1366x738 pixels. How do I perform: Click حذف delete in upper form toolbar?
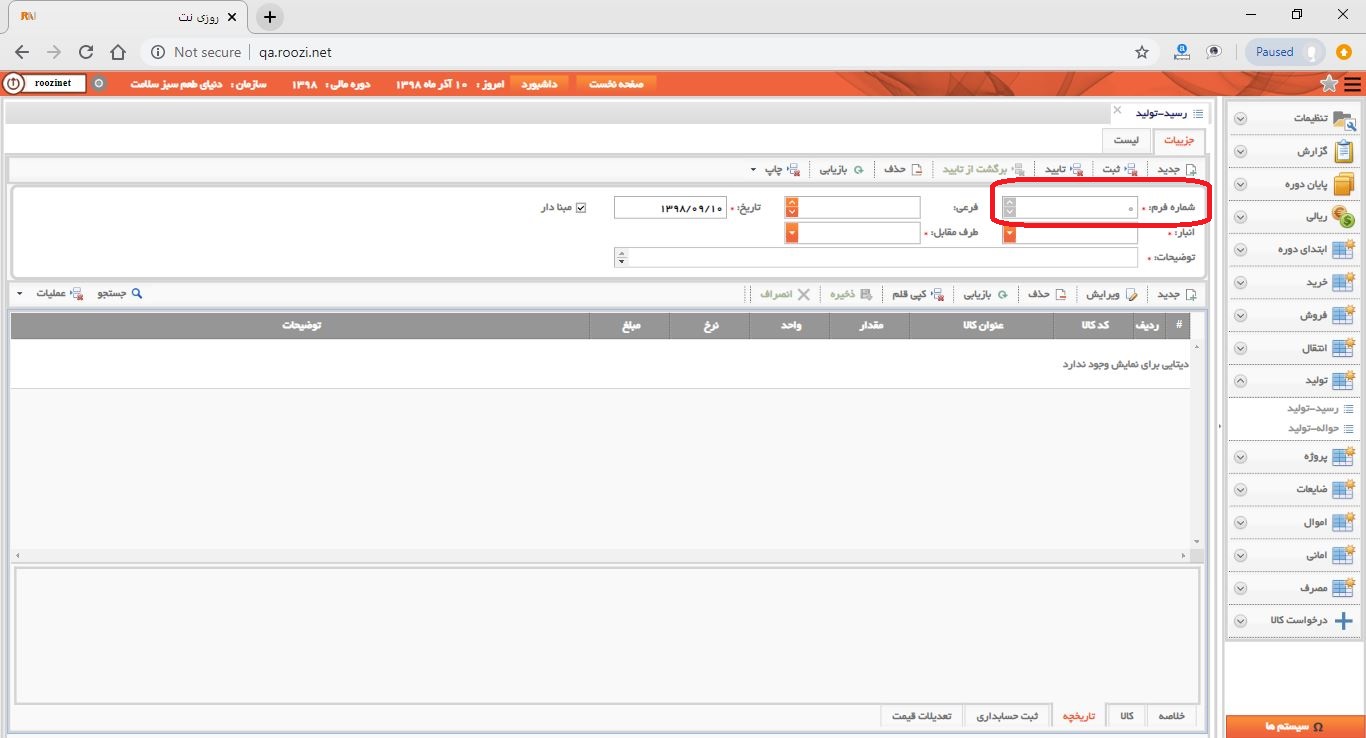point(902,169)
